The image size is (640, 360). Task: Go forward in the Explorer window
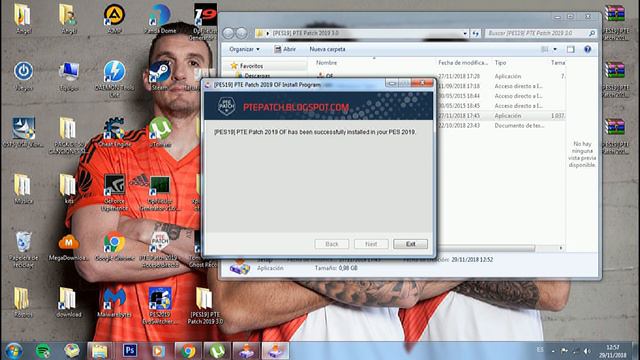click(242, 33)
